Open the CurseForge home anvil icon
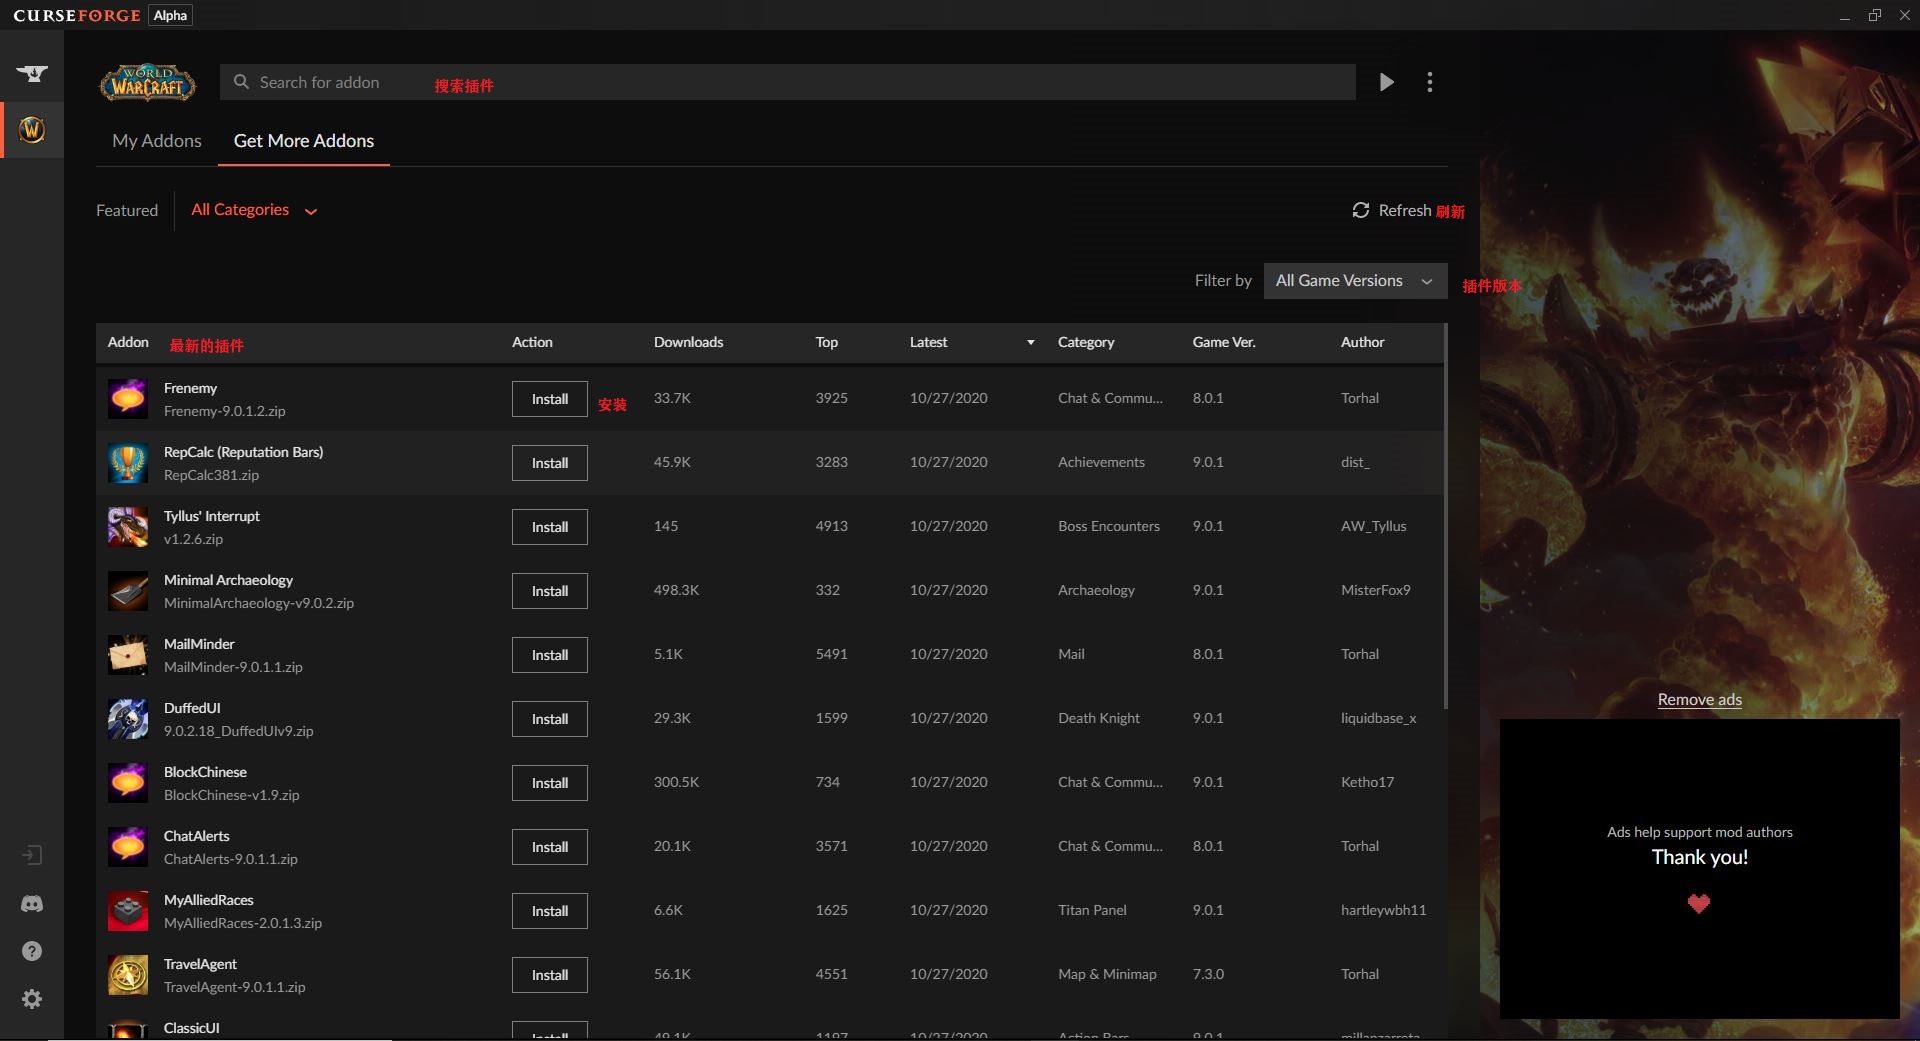Image resolution: width=1920 pixels, height=1041 pixels. (x=32, y=73)
